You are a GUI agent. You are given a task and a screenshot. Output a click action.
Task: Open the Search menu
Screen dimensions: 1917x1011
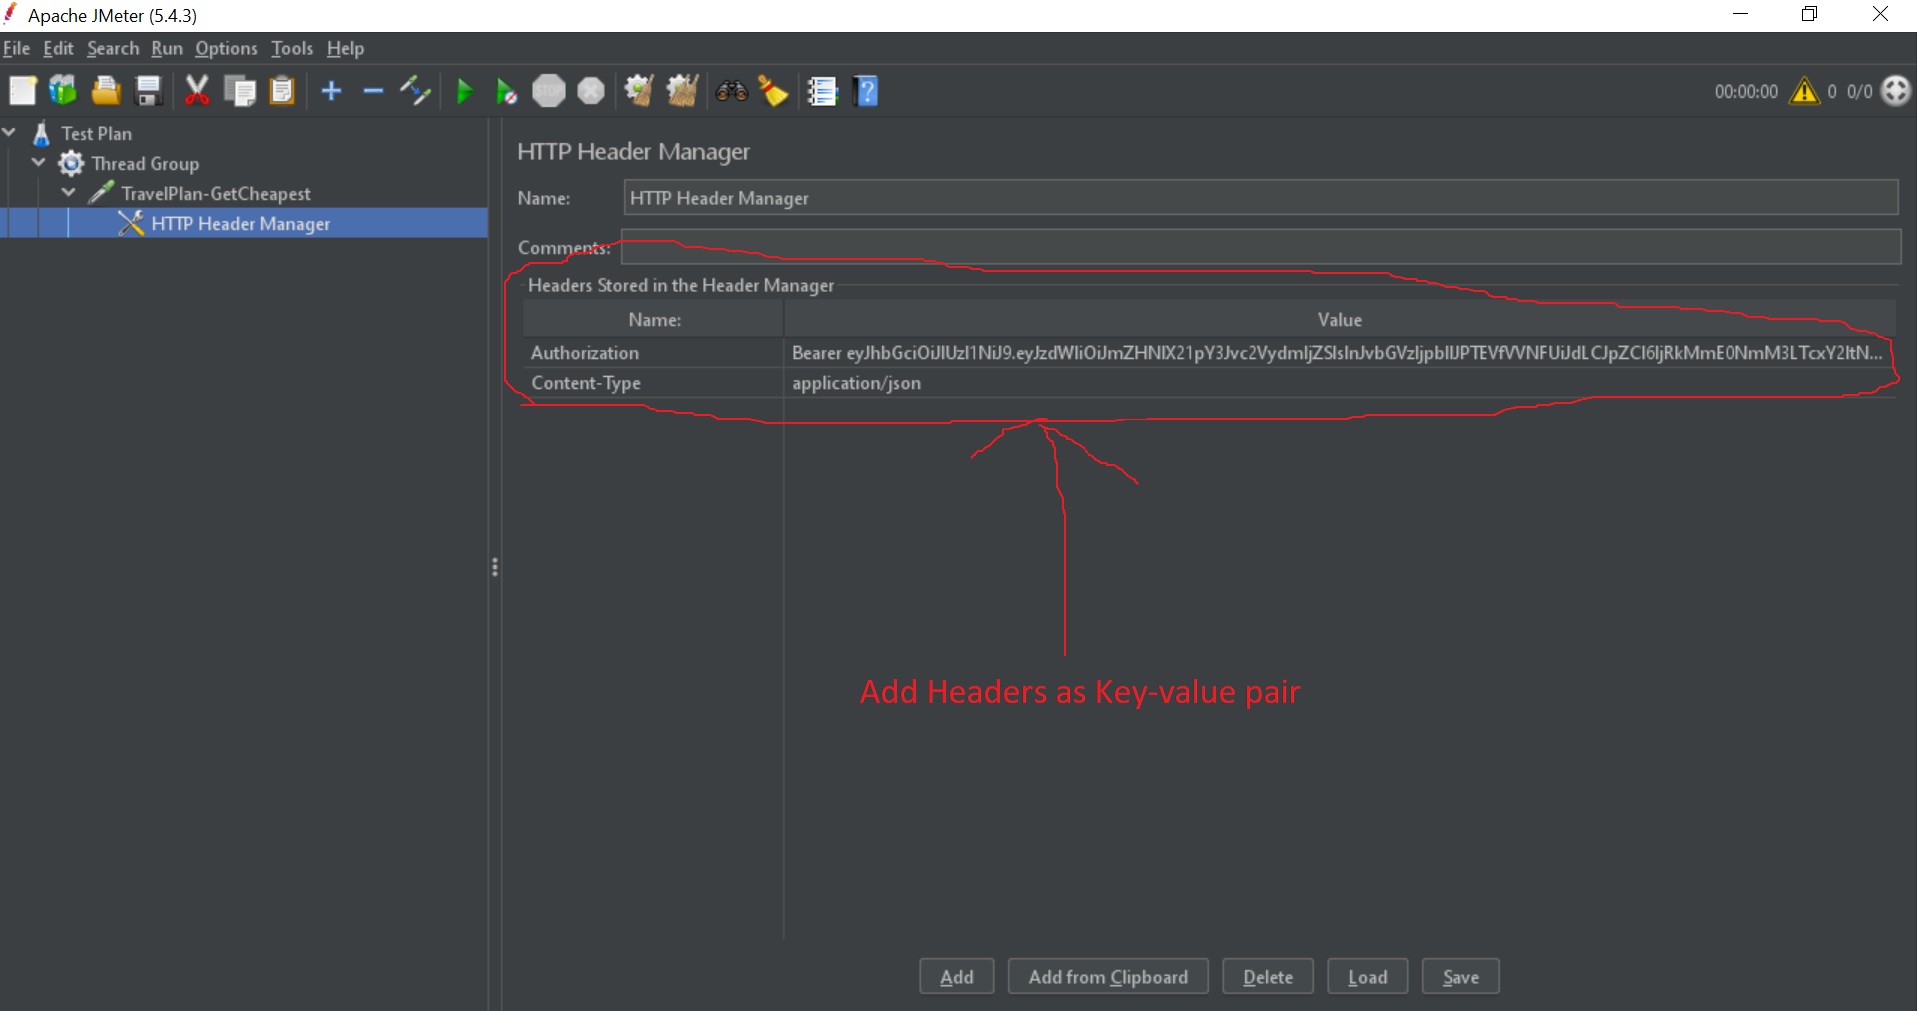[x=113, y=48]
